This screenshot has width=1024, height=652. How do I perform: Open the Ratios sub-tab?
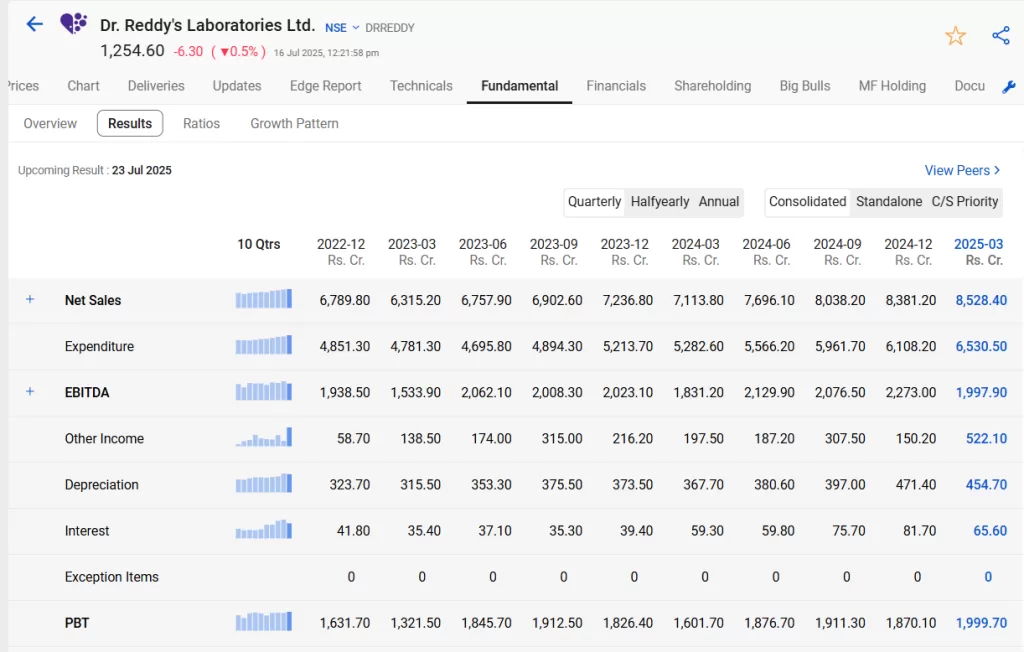[201, 123]
